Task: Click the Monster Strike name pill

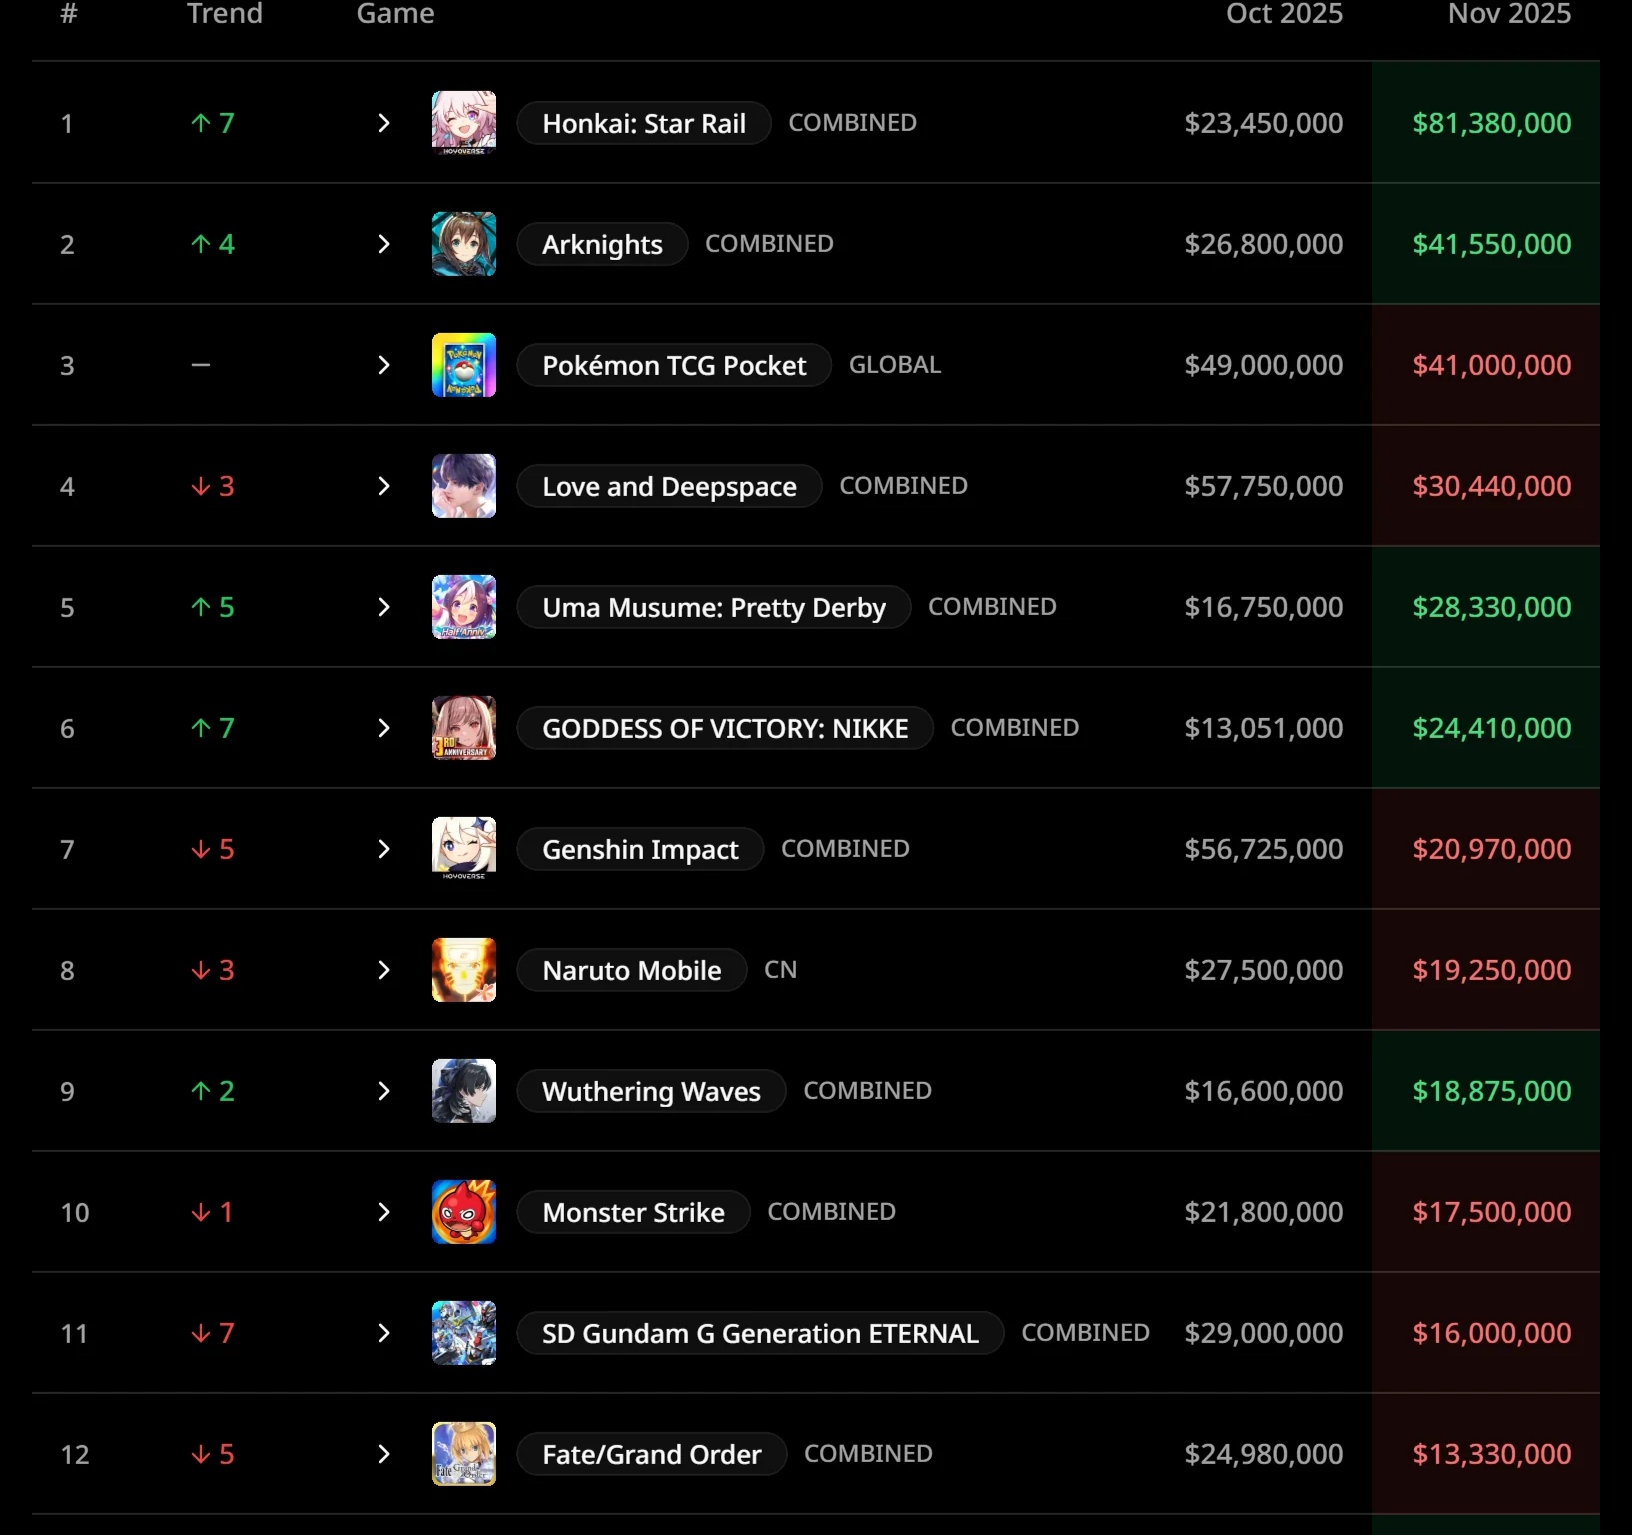Action: click(633, 1212)
